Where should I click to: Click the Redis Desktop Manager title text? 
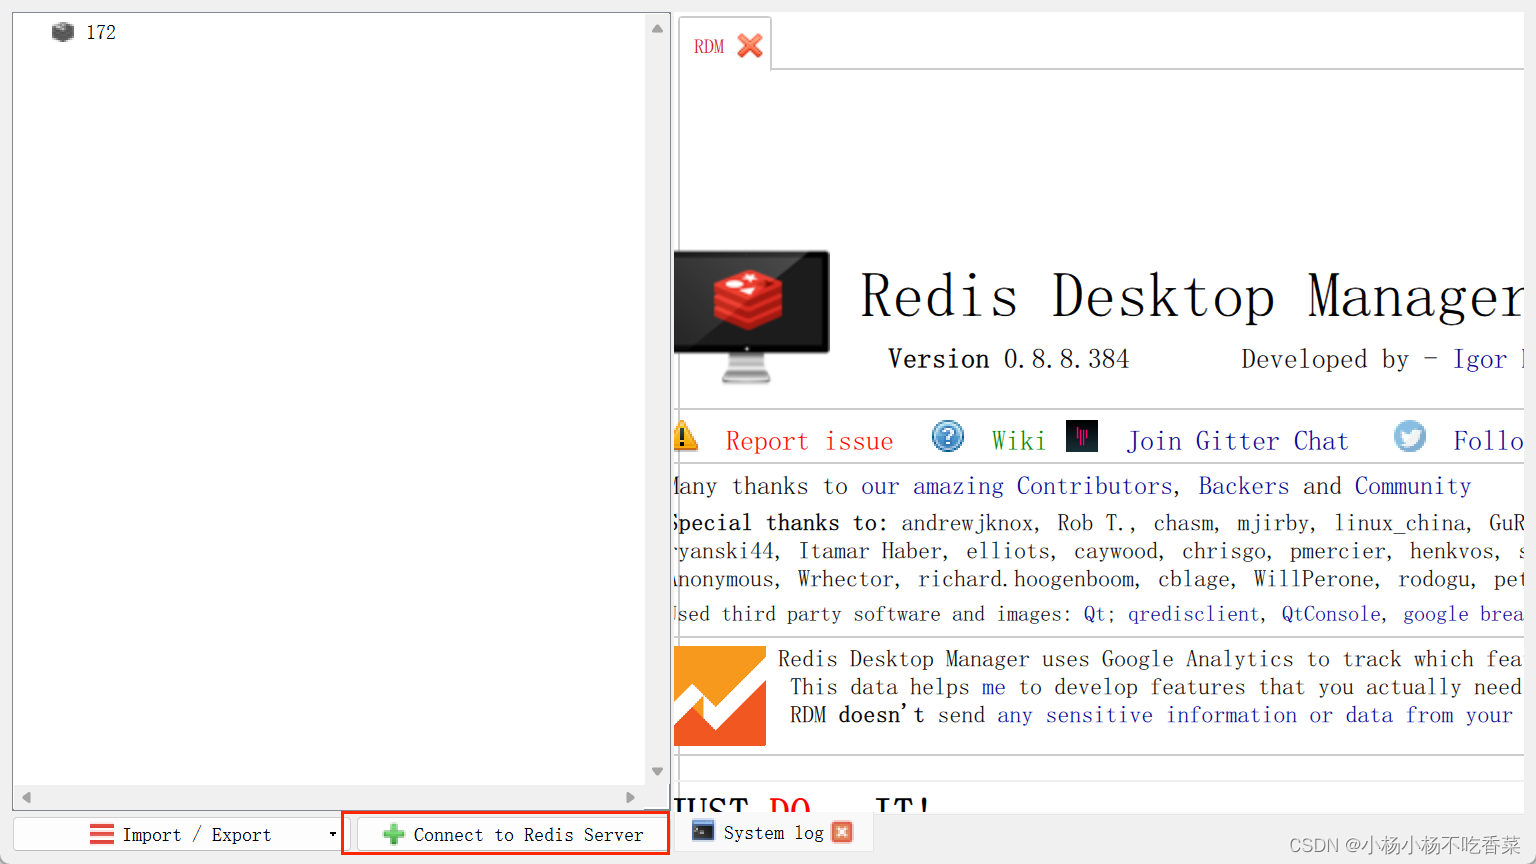point(1192,297)
